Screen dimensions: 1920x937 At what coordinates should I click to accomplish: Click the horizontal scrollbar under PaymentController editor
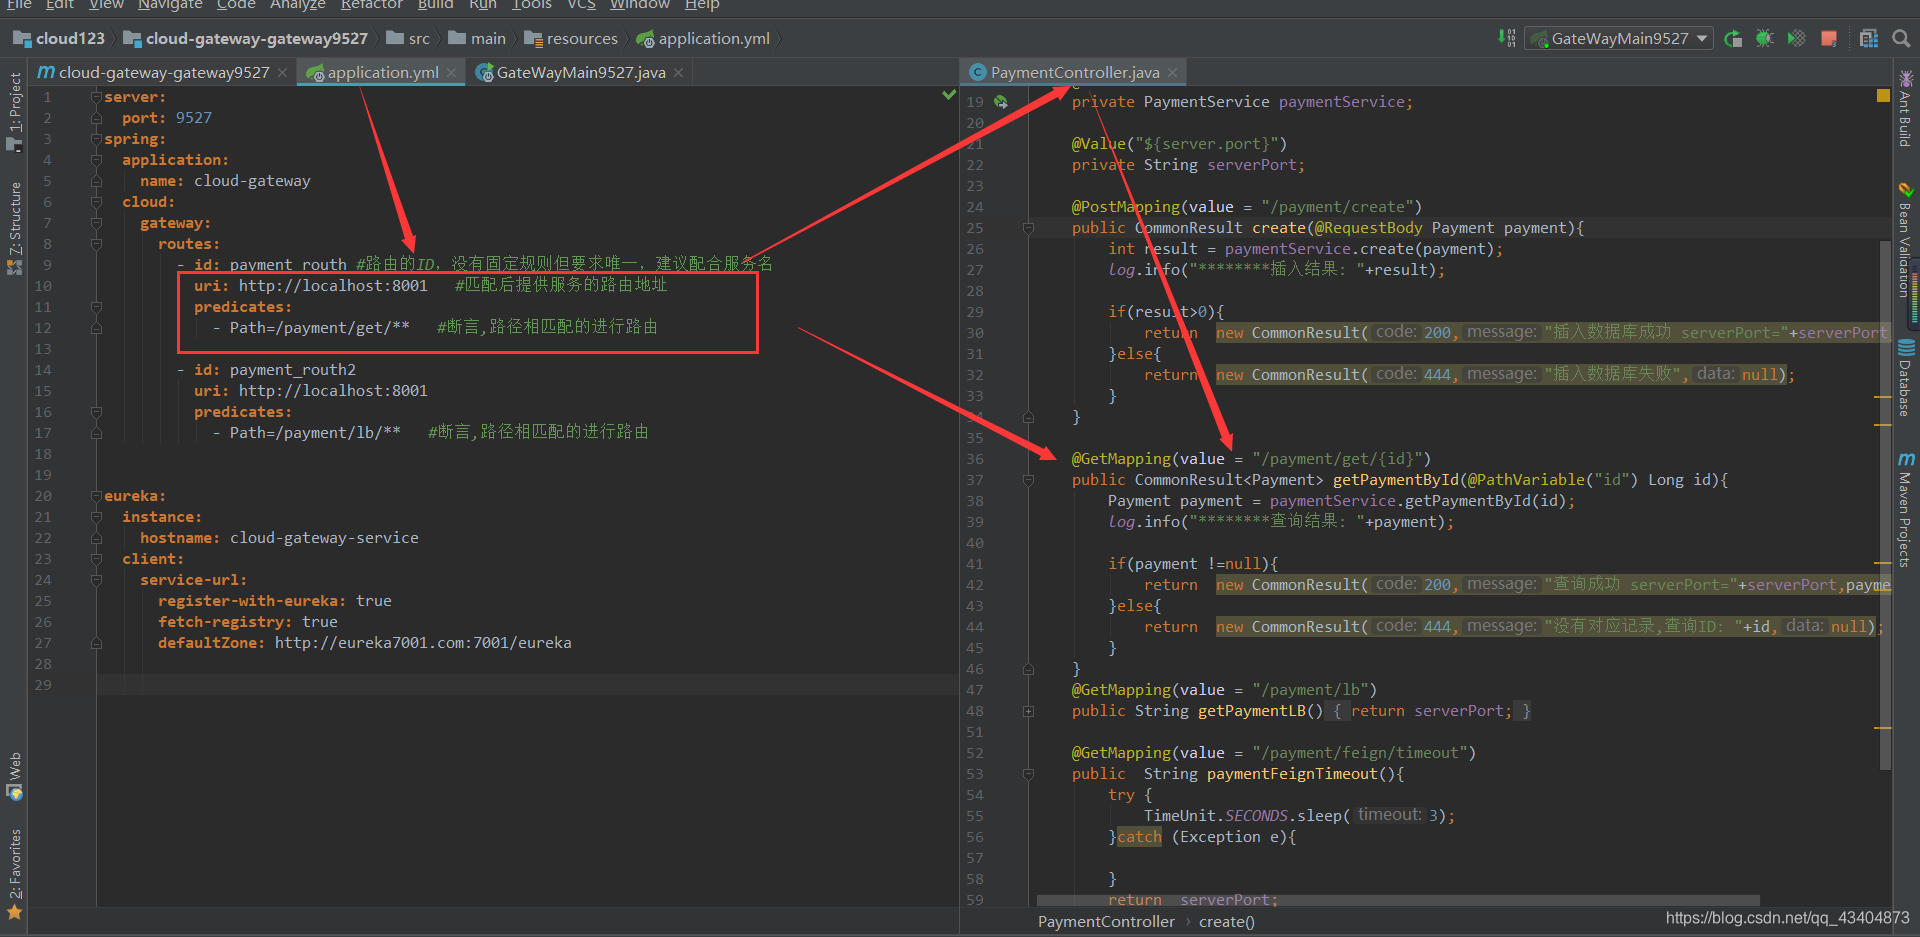(1398, 900)
